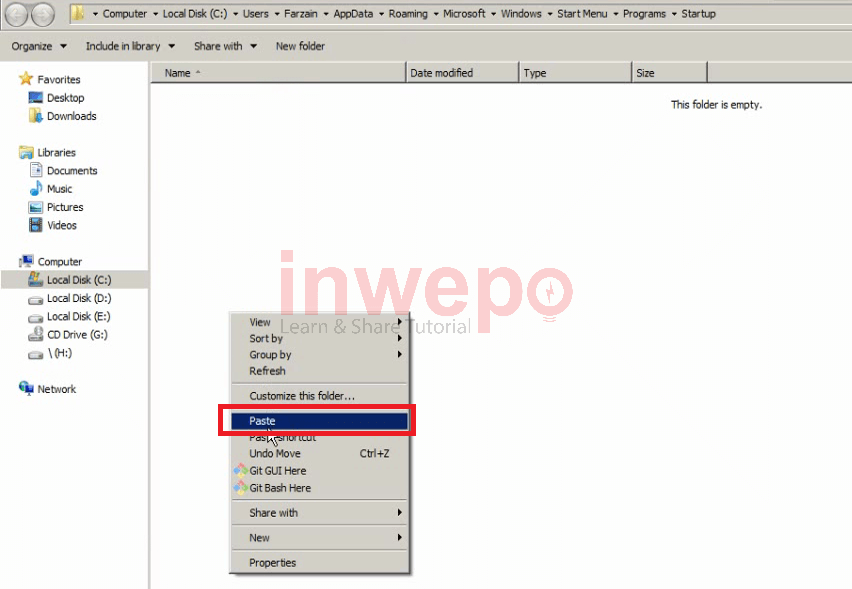Navigate to Programs in the address breadcrumb

pos(644,14)
